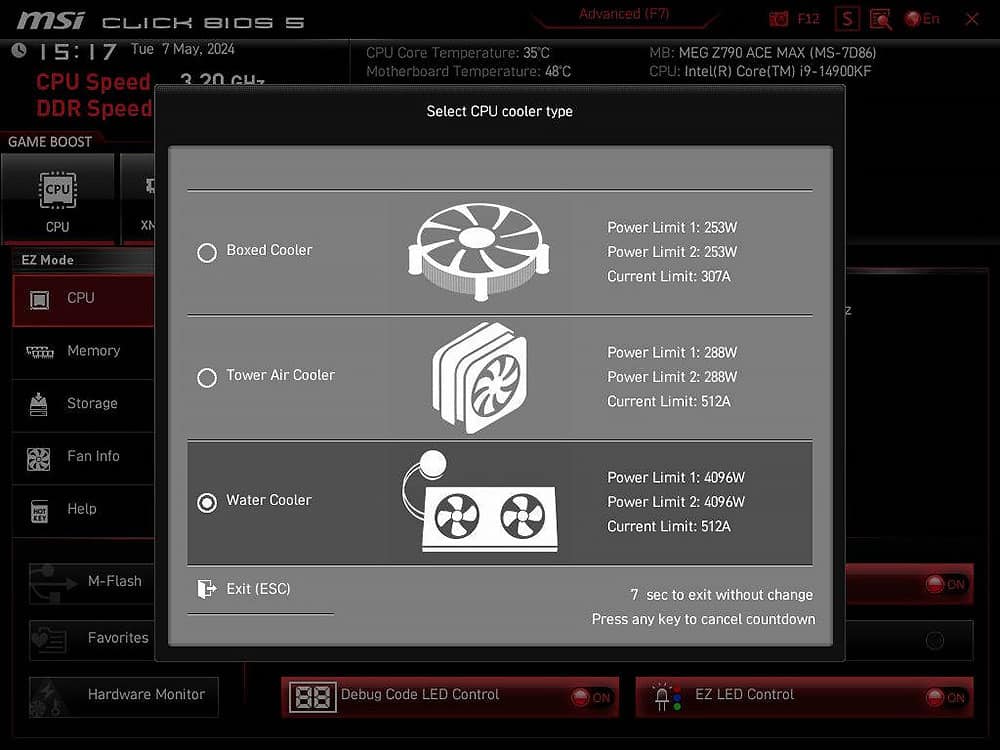Click the Water Cooler radiator illustration
The image size is (1000, 750).
pos(480,501)
